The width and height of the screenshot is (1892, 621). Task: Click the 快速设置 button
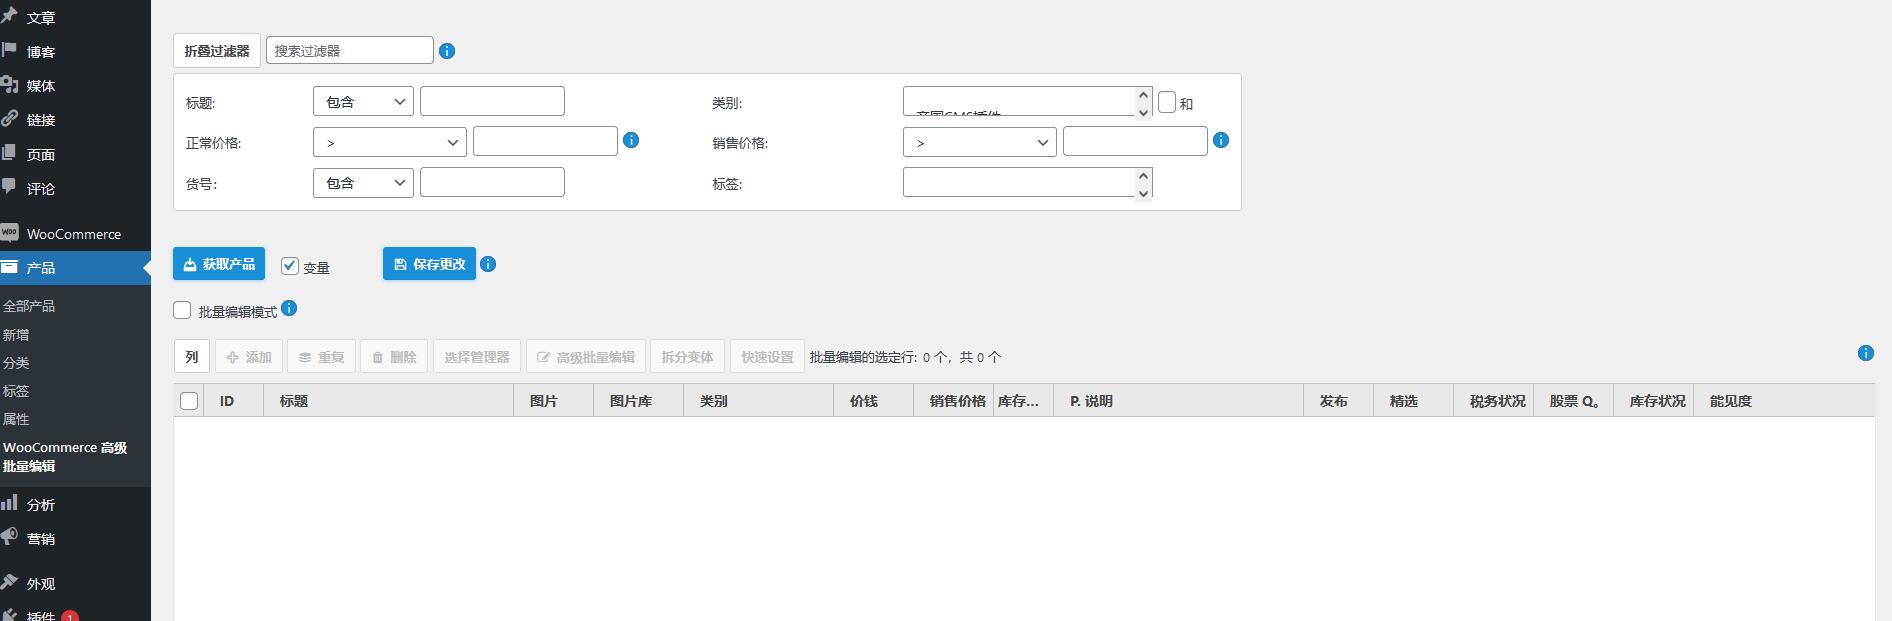767,356
